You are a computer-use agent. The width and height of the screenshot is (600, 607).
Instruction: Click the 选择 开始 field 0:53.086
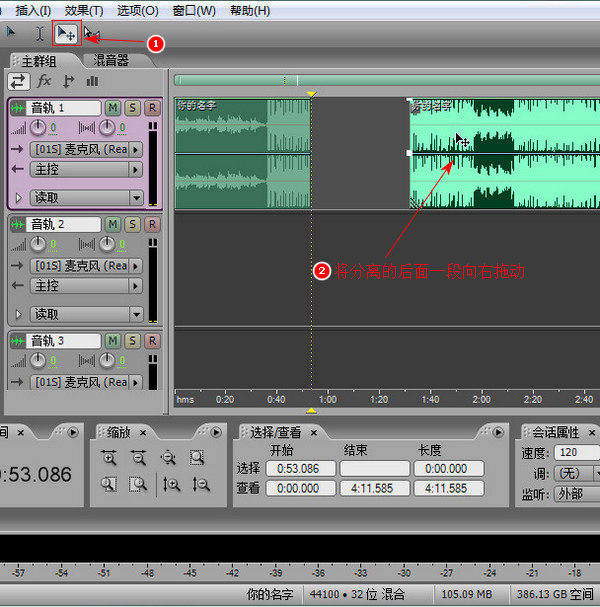coord(301,468)
